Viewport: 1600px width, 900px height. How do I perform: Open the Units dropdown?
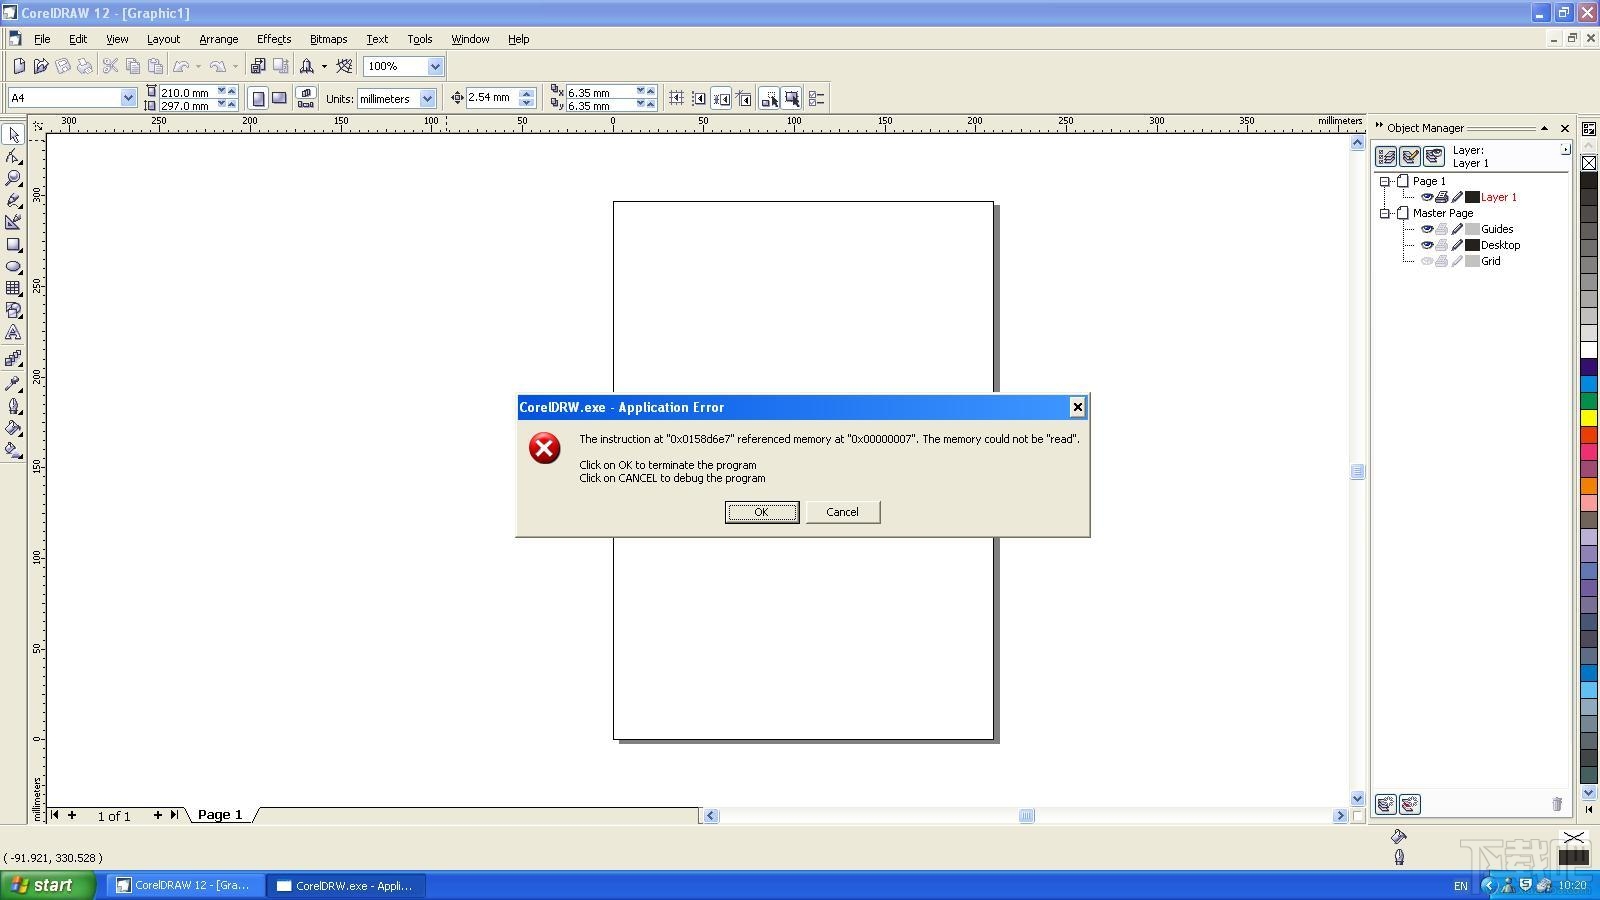tap(427, 98)
